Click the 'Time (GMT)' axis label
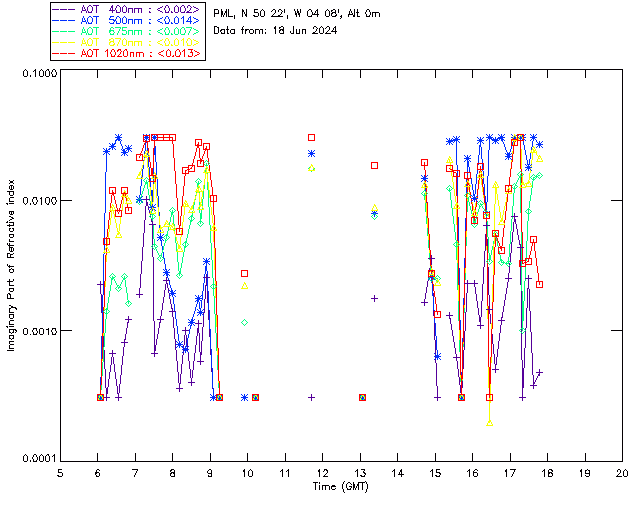Screen dimensions: 640x512 [x=341, y=487]
